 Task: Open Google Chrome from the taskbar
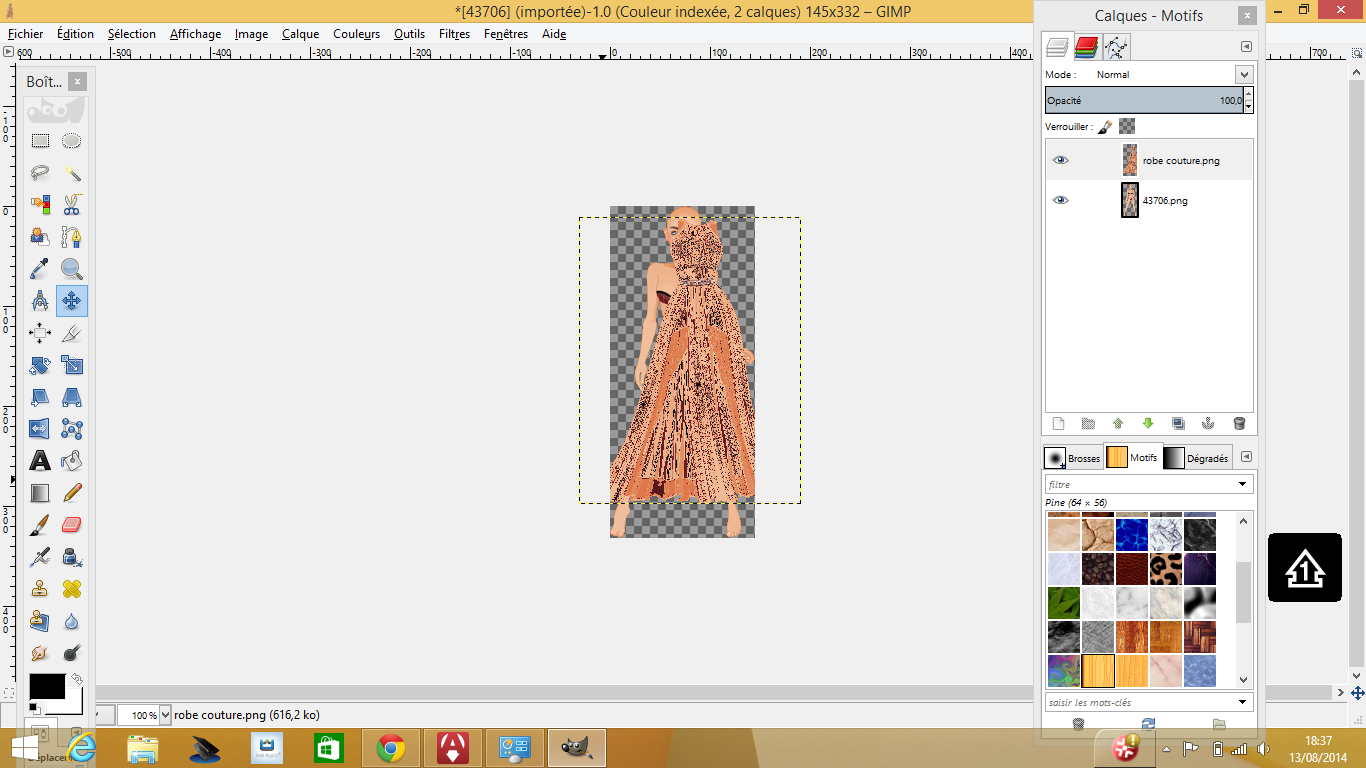coord(390,748)
